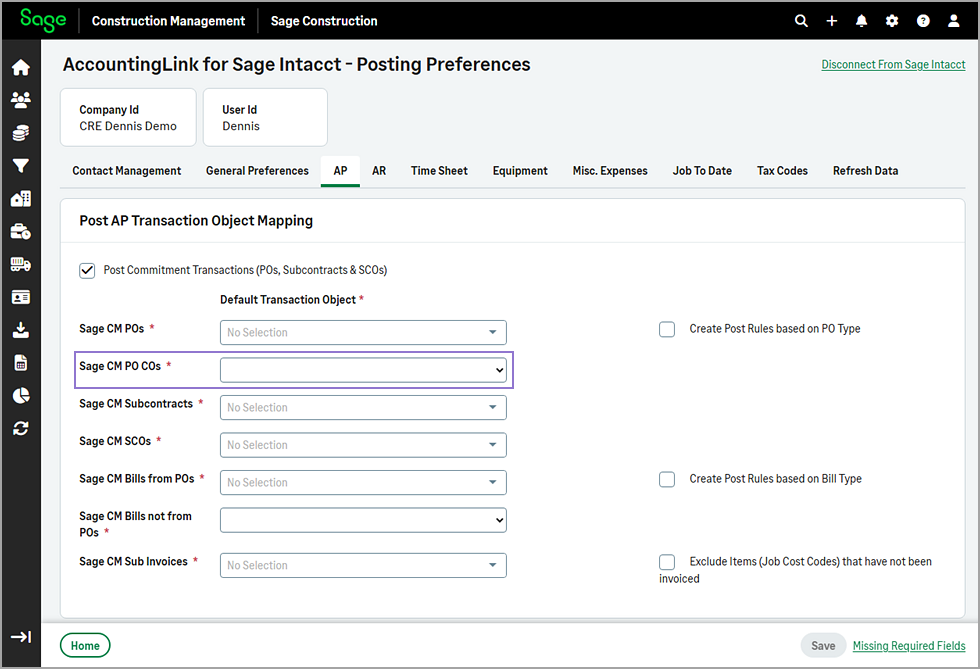
Task: Open the sync arrows icon in sidebar
Action: tap(21, 428)
